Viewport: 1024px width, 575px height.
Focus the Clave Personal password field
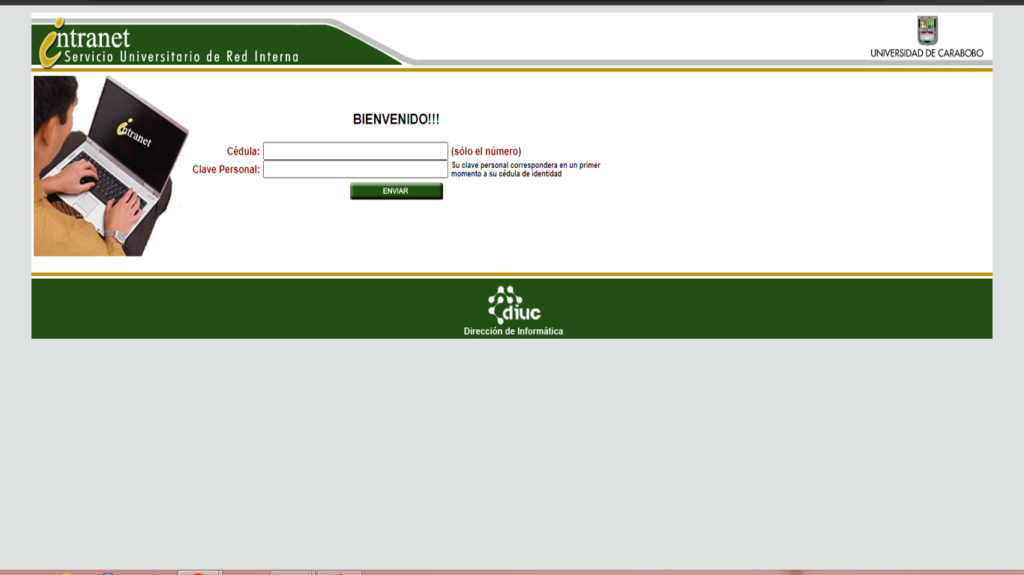(x=355, y=169)
